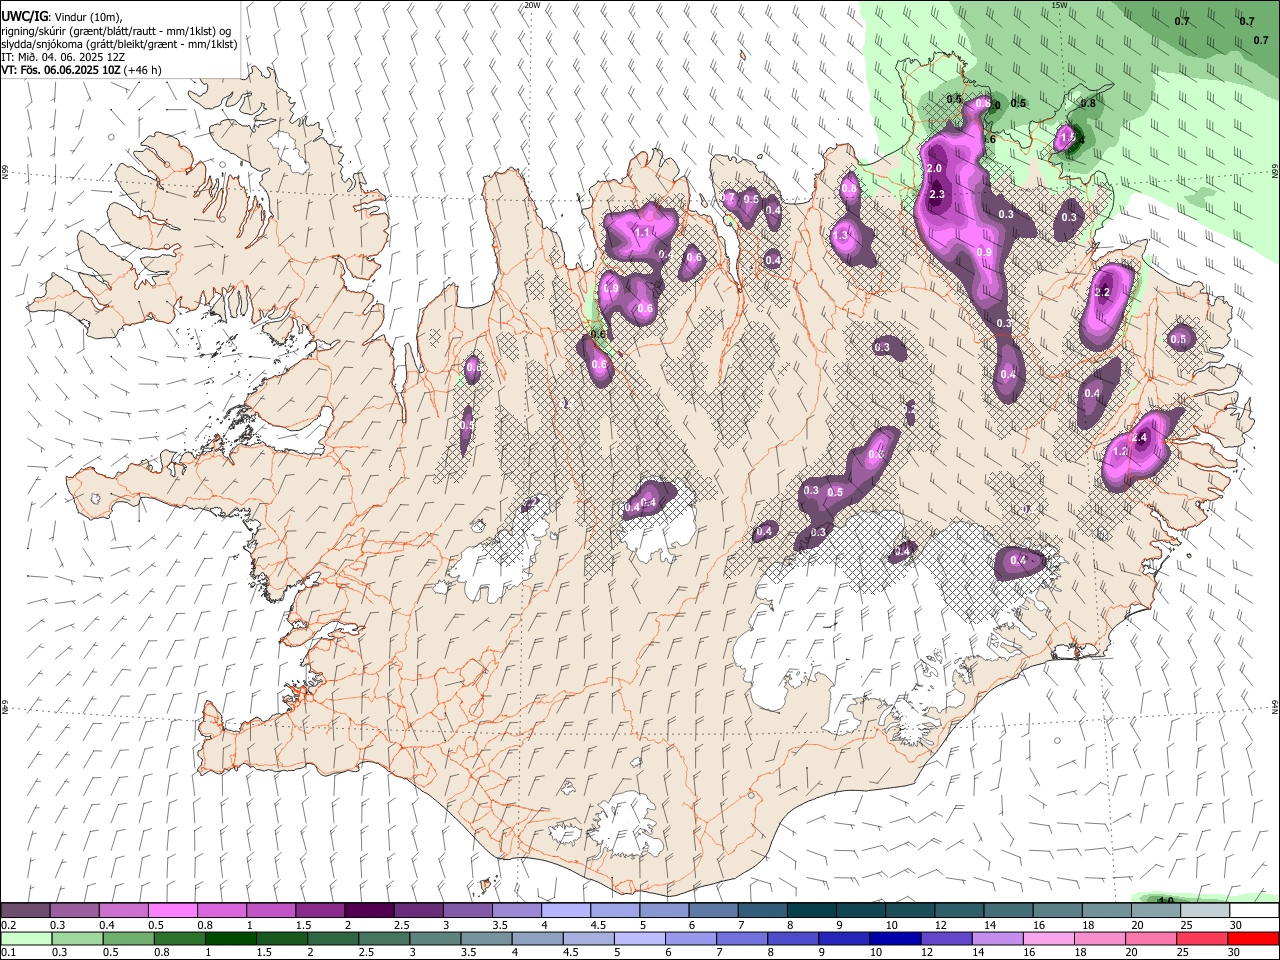The width and height of the screenshot is (1280, 960).
Task: Click the 'IT: Mið. 04. 06. 2025 12Z' line
Action: 62,57
